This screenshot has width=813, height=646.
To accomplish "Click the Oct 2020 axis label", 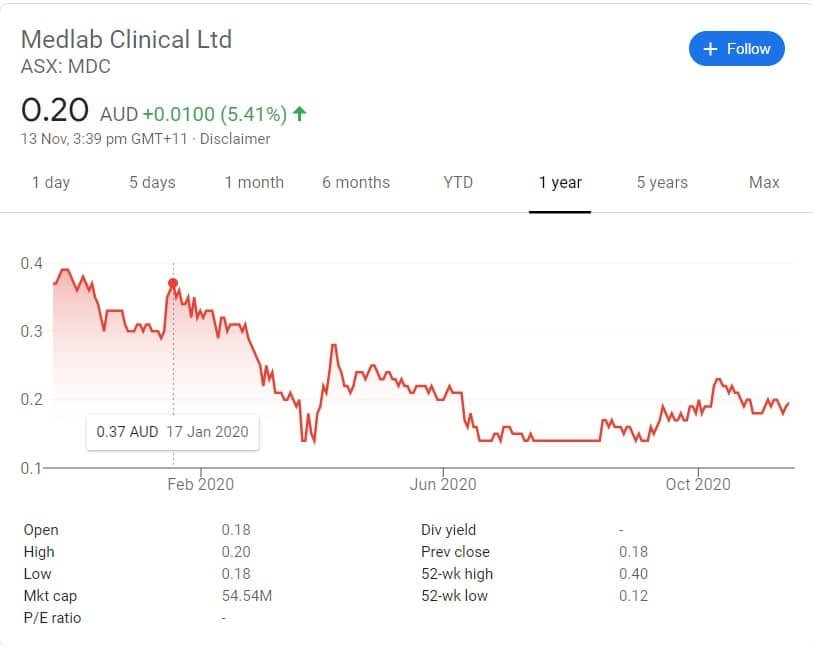I will pyautogui.click(x=698, y=484).
